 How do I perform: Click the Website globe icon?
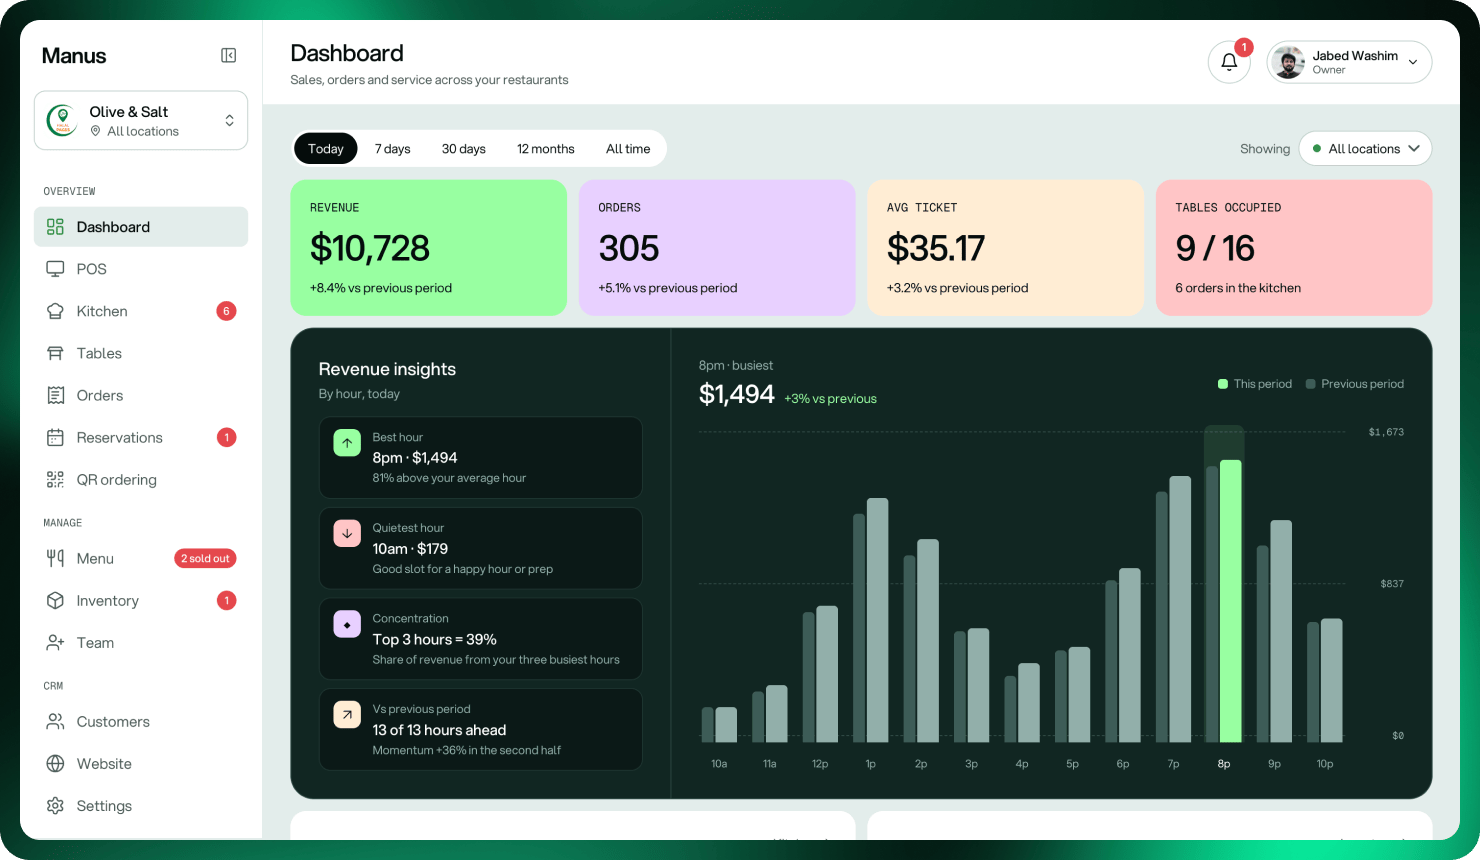click(x=55, y=763)
